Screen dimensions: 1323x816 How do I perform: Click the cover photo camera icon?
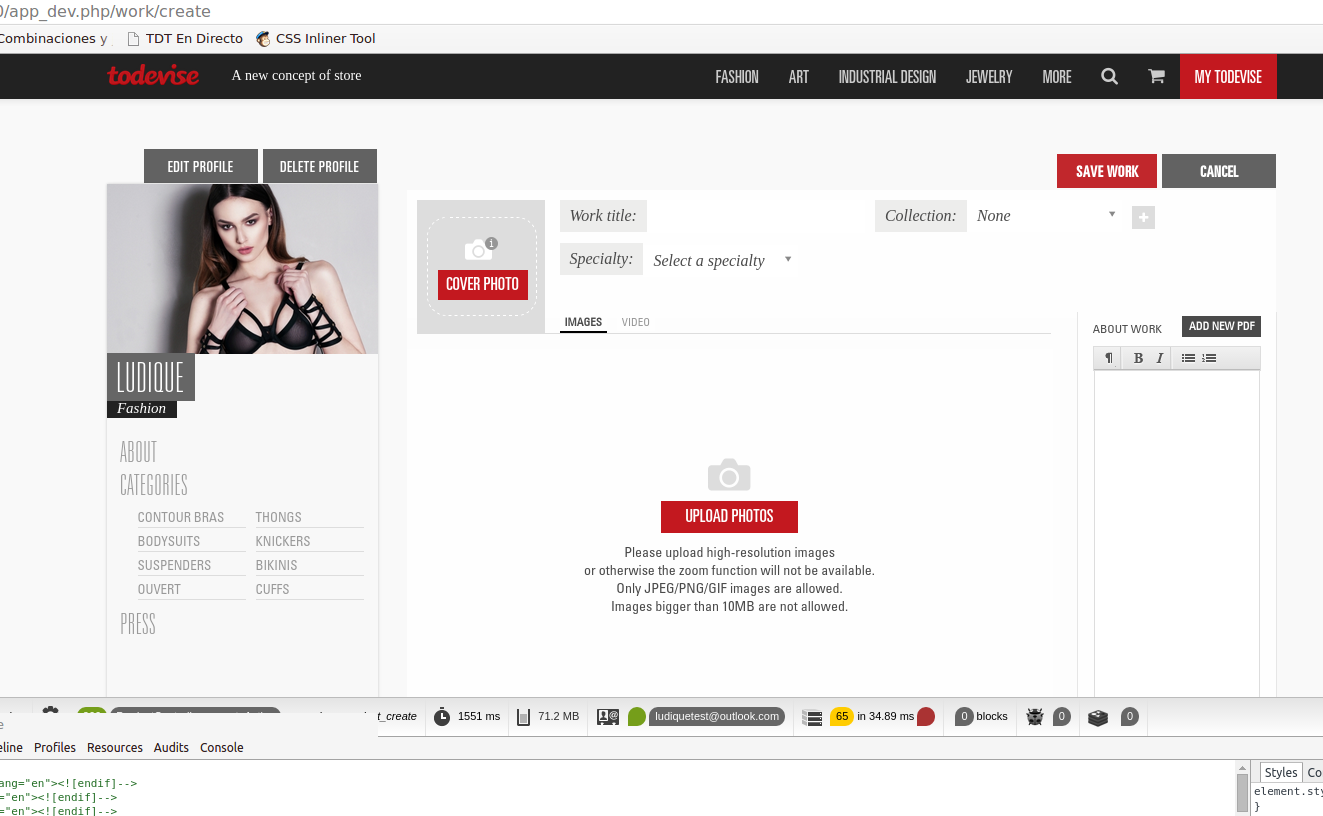[x=480, y=248]
